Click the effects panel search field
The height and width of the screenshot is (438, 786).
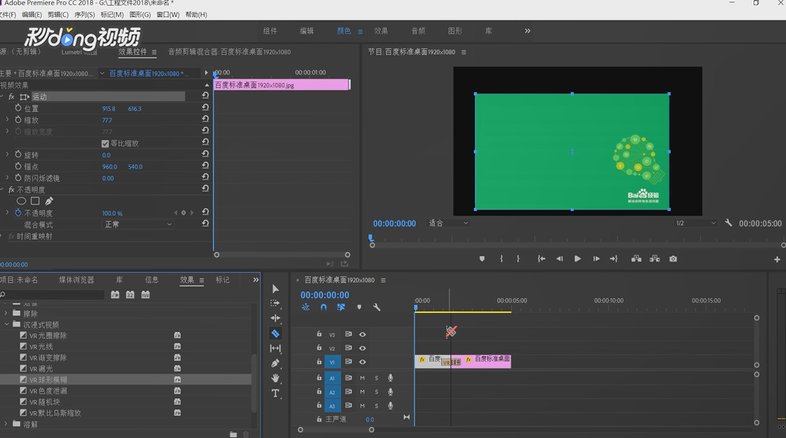point(53,295)
